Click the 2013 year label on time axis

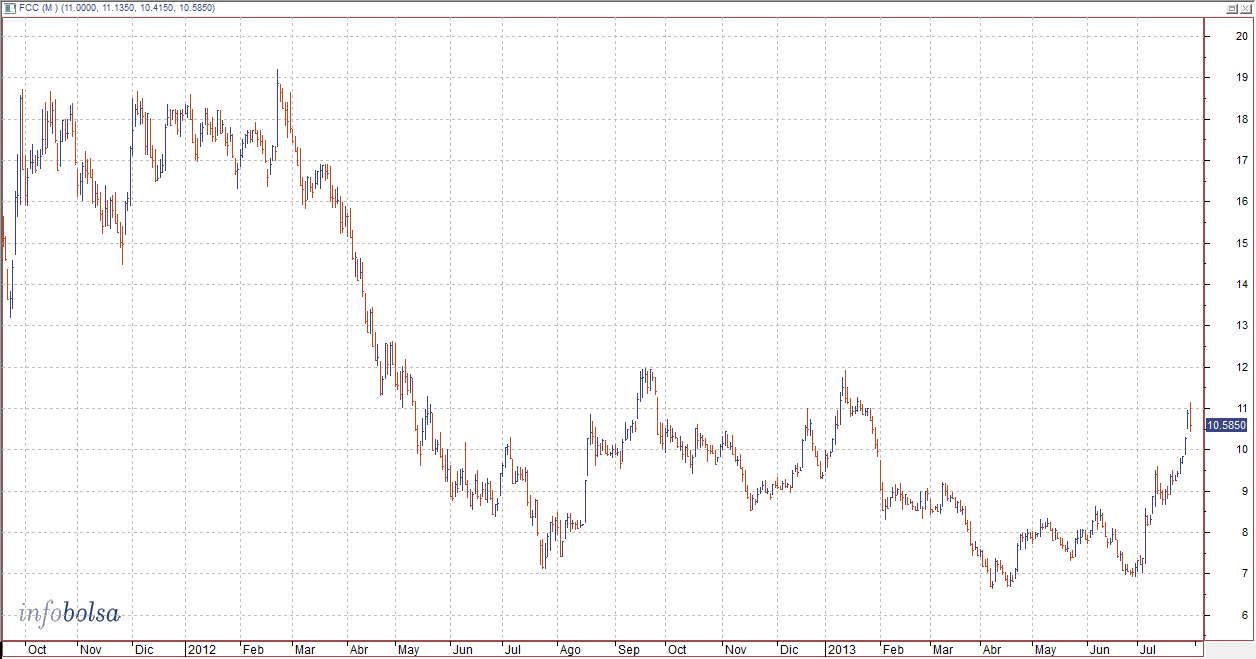(x=841, y=650)
